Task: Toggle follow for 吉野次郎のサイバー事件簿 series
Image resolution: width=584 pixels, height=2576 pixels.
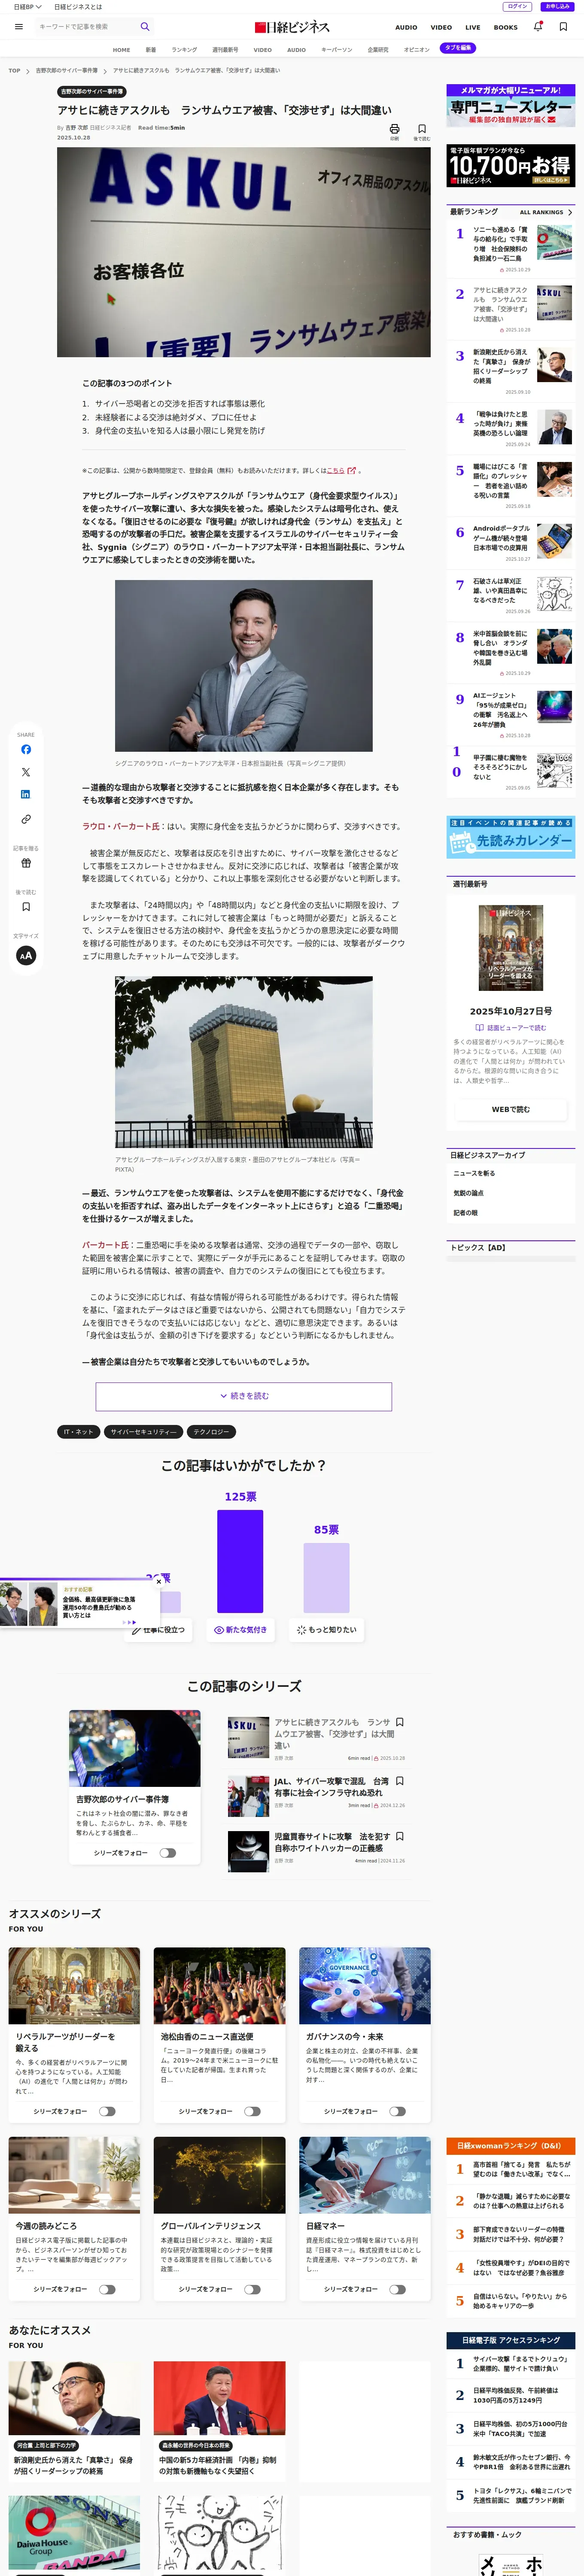Action: (167, 1853)
